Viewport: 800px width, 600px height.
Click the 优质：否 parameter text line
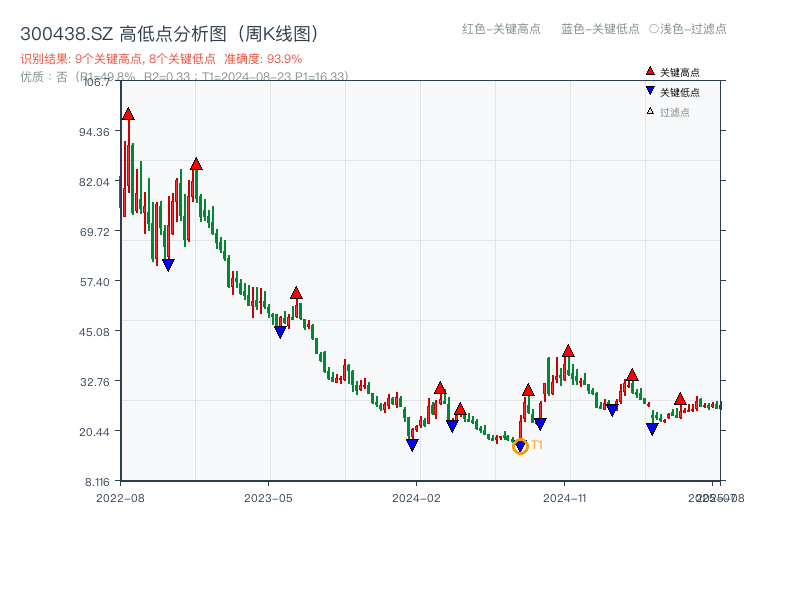[x=178, y=76]
